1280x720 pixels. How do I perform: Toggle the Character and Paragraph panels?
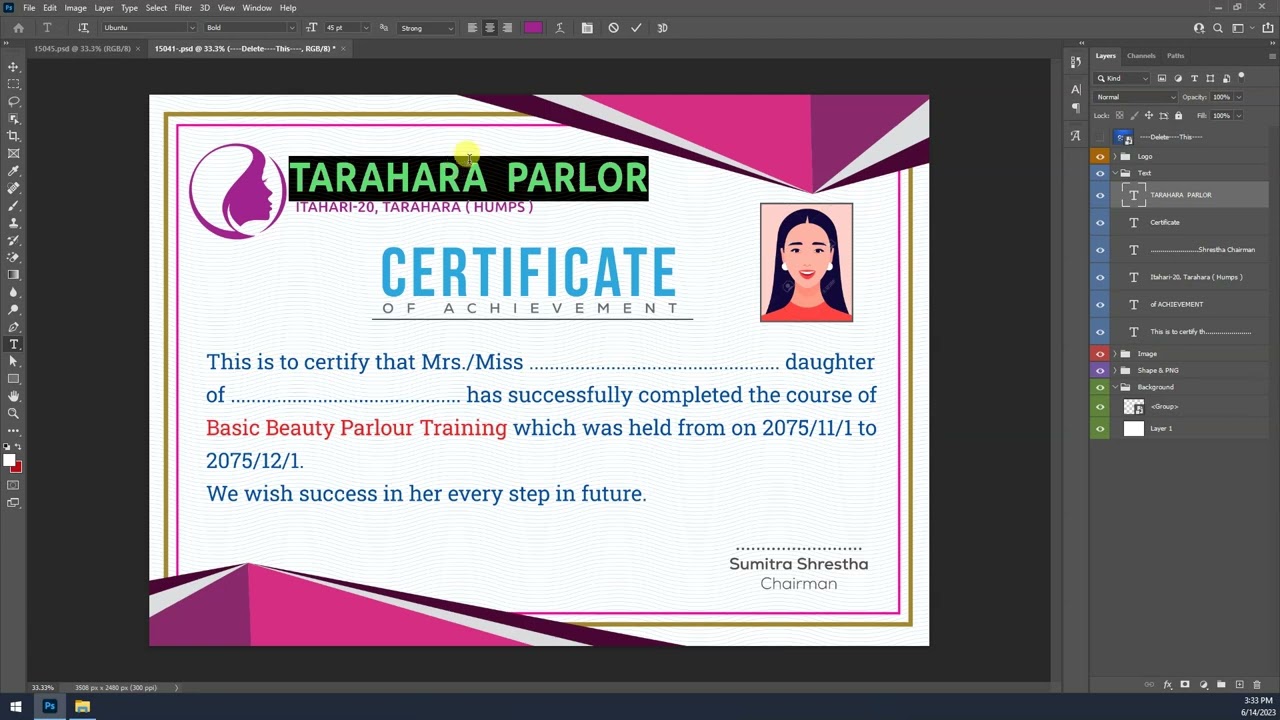[587, 28]
